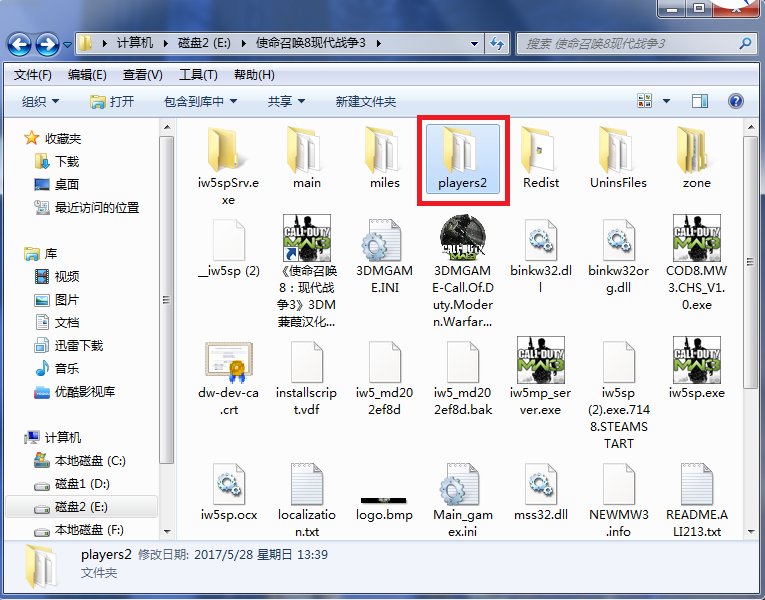Select the binkw32org.dll file

coord(618,256)
